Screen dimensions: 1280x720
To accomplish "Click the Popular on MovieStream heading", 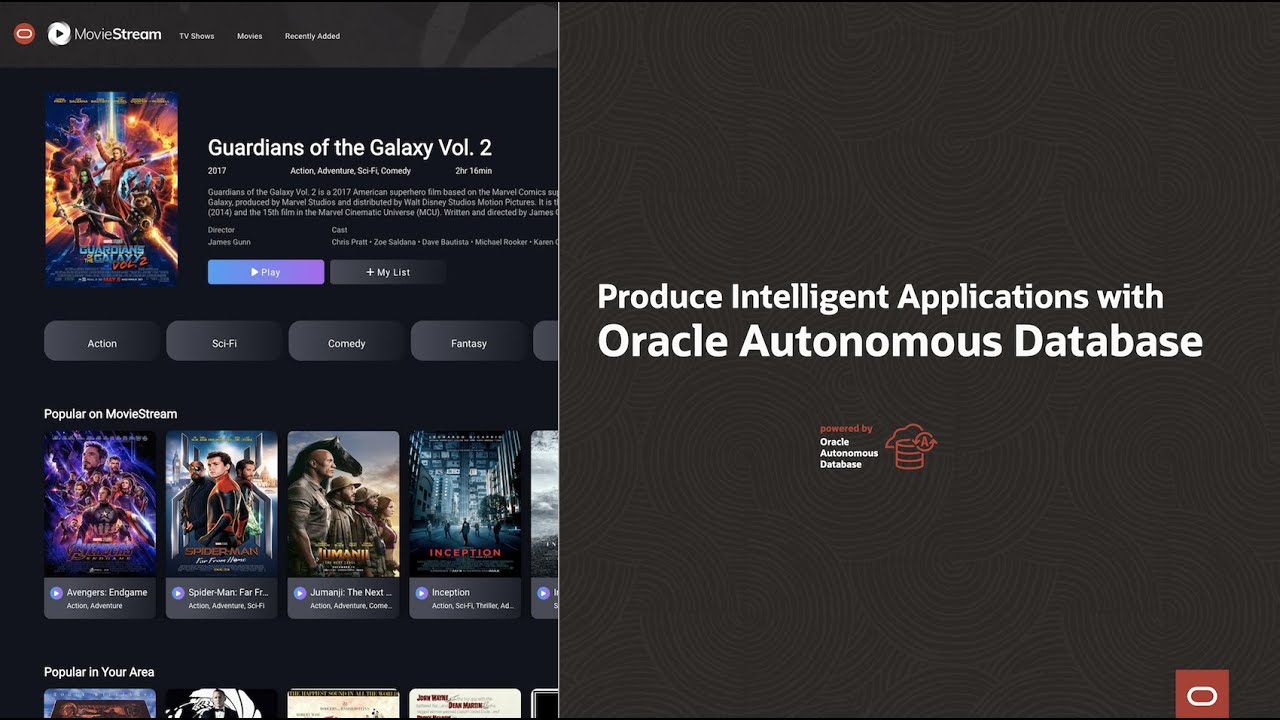I will [x=111, y=414].
